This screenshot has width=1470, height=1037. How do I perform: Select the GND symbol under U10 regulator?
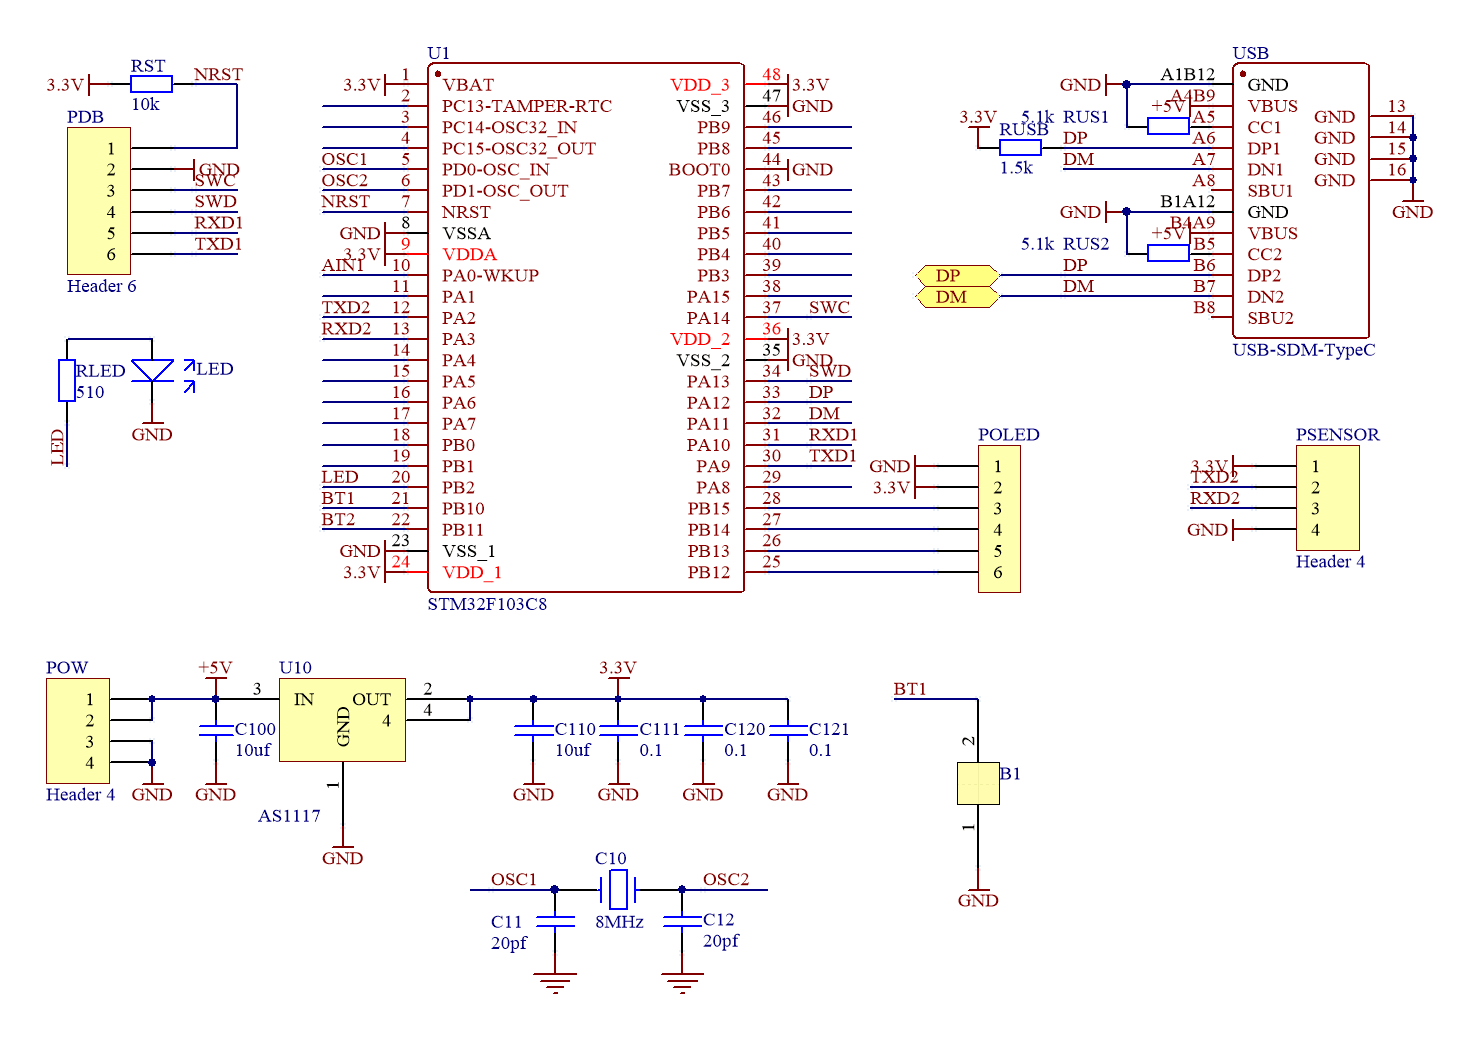343,854
